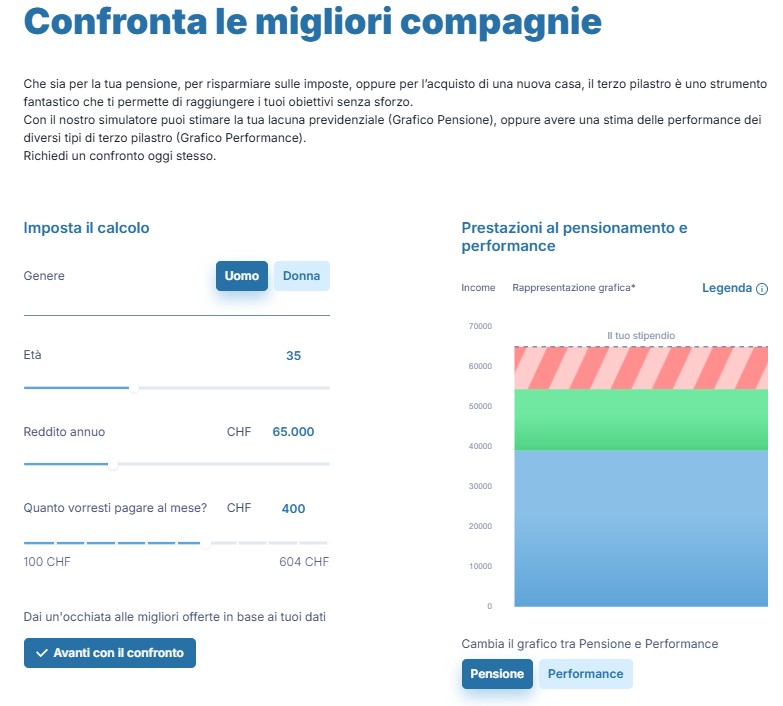The width and height of the screenshot is (783, 706).
Task: Click the monthly payment slider handle
Action: 206,544
